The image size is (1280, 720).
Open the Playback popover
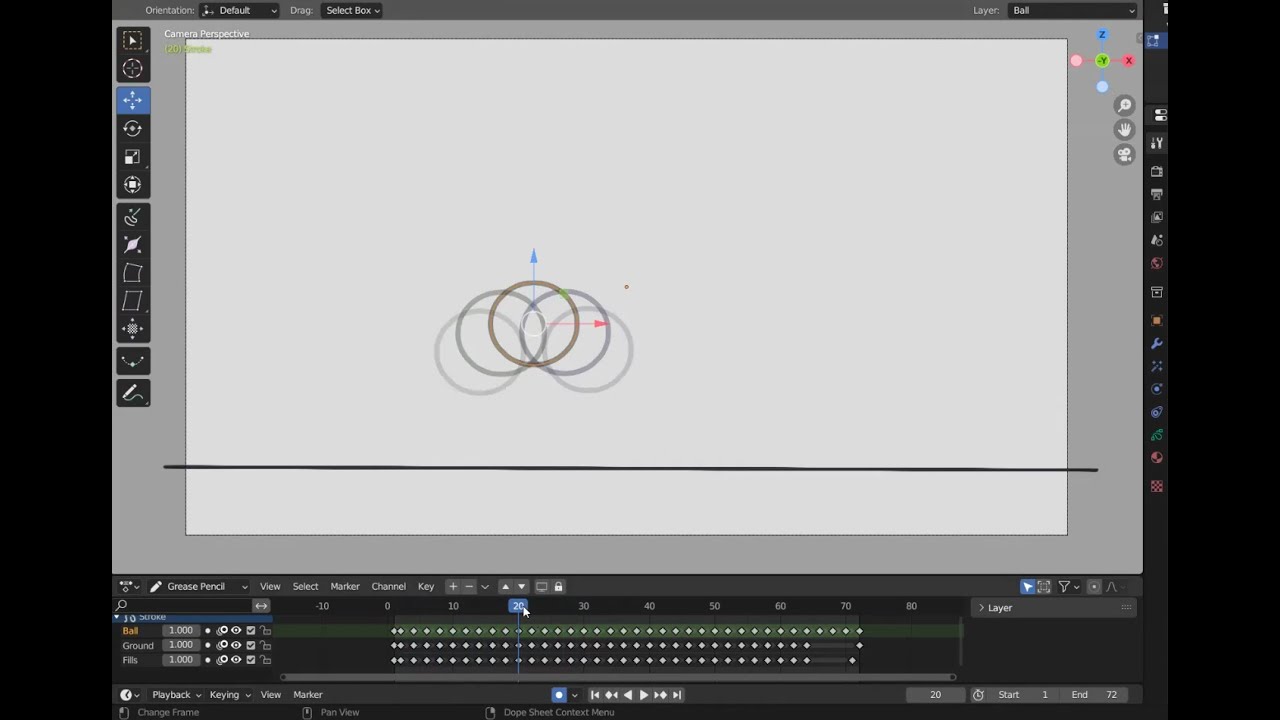(x=176, y=695)
